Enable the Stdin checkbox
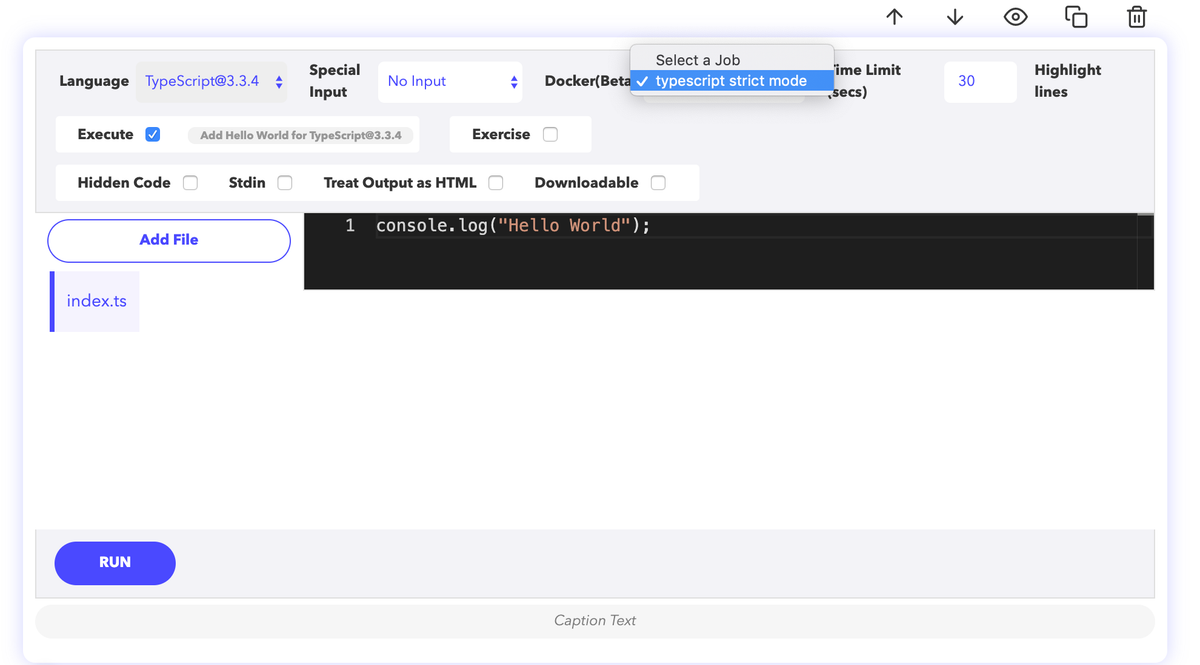Viewport: 1200px width, 665px height. click(285, 183)
